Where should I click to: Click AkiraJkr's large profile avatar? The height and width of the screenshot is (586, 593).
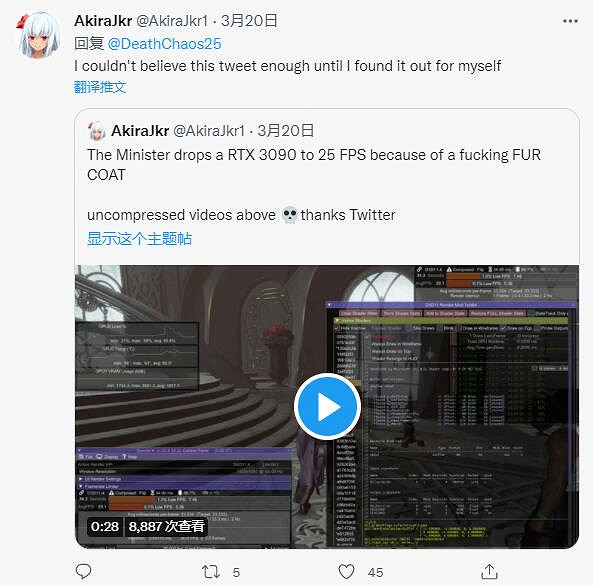point(38,35)
